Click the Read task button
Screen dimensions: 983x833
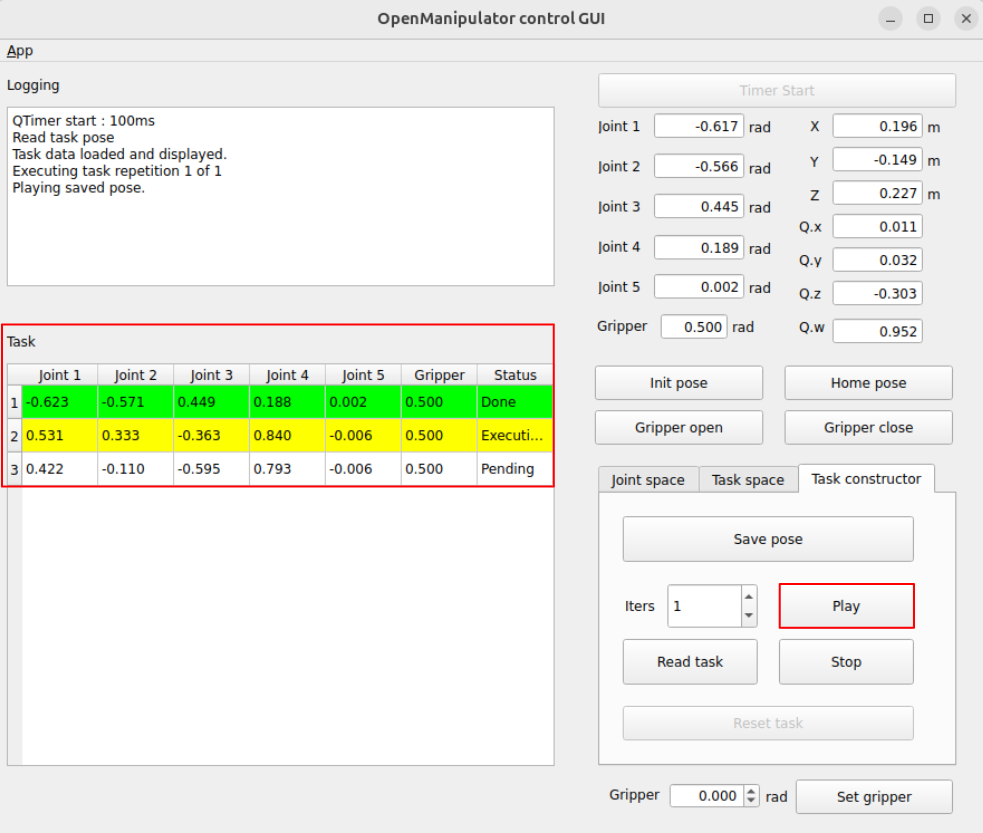coord(689,662)
